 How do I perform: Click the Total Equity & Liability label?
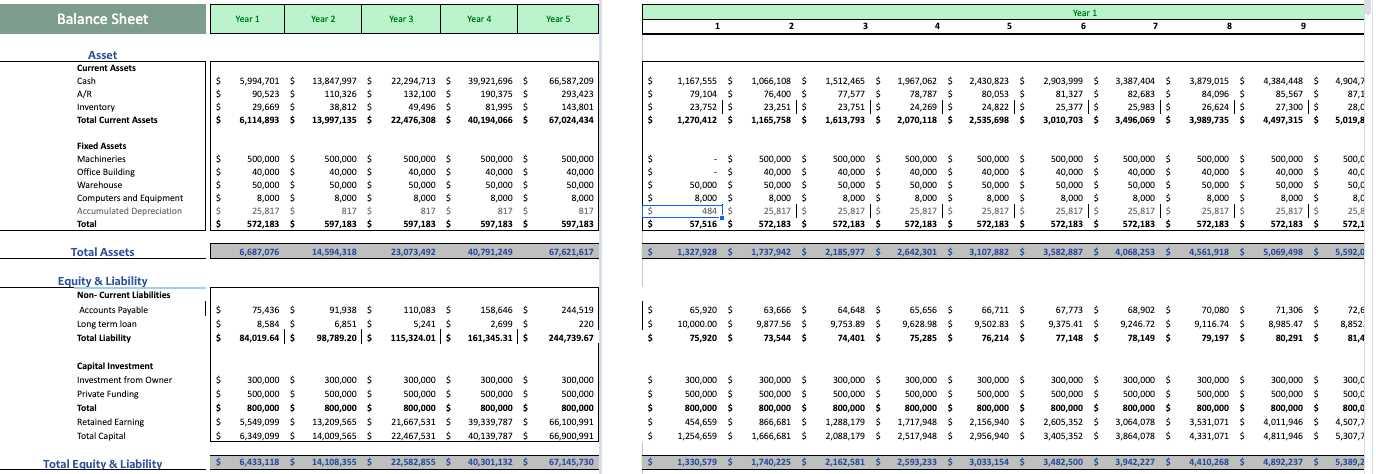pyautogui.click(x=103, y=464)
